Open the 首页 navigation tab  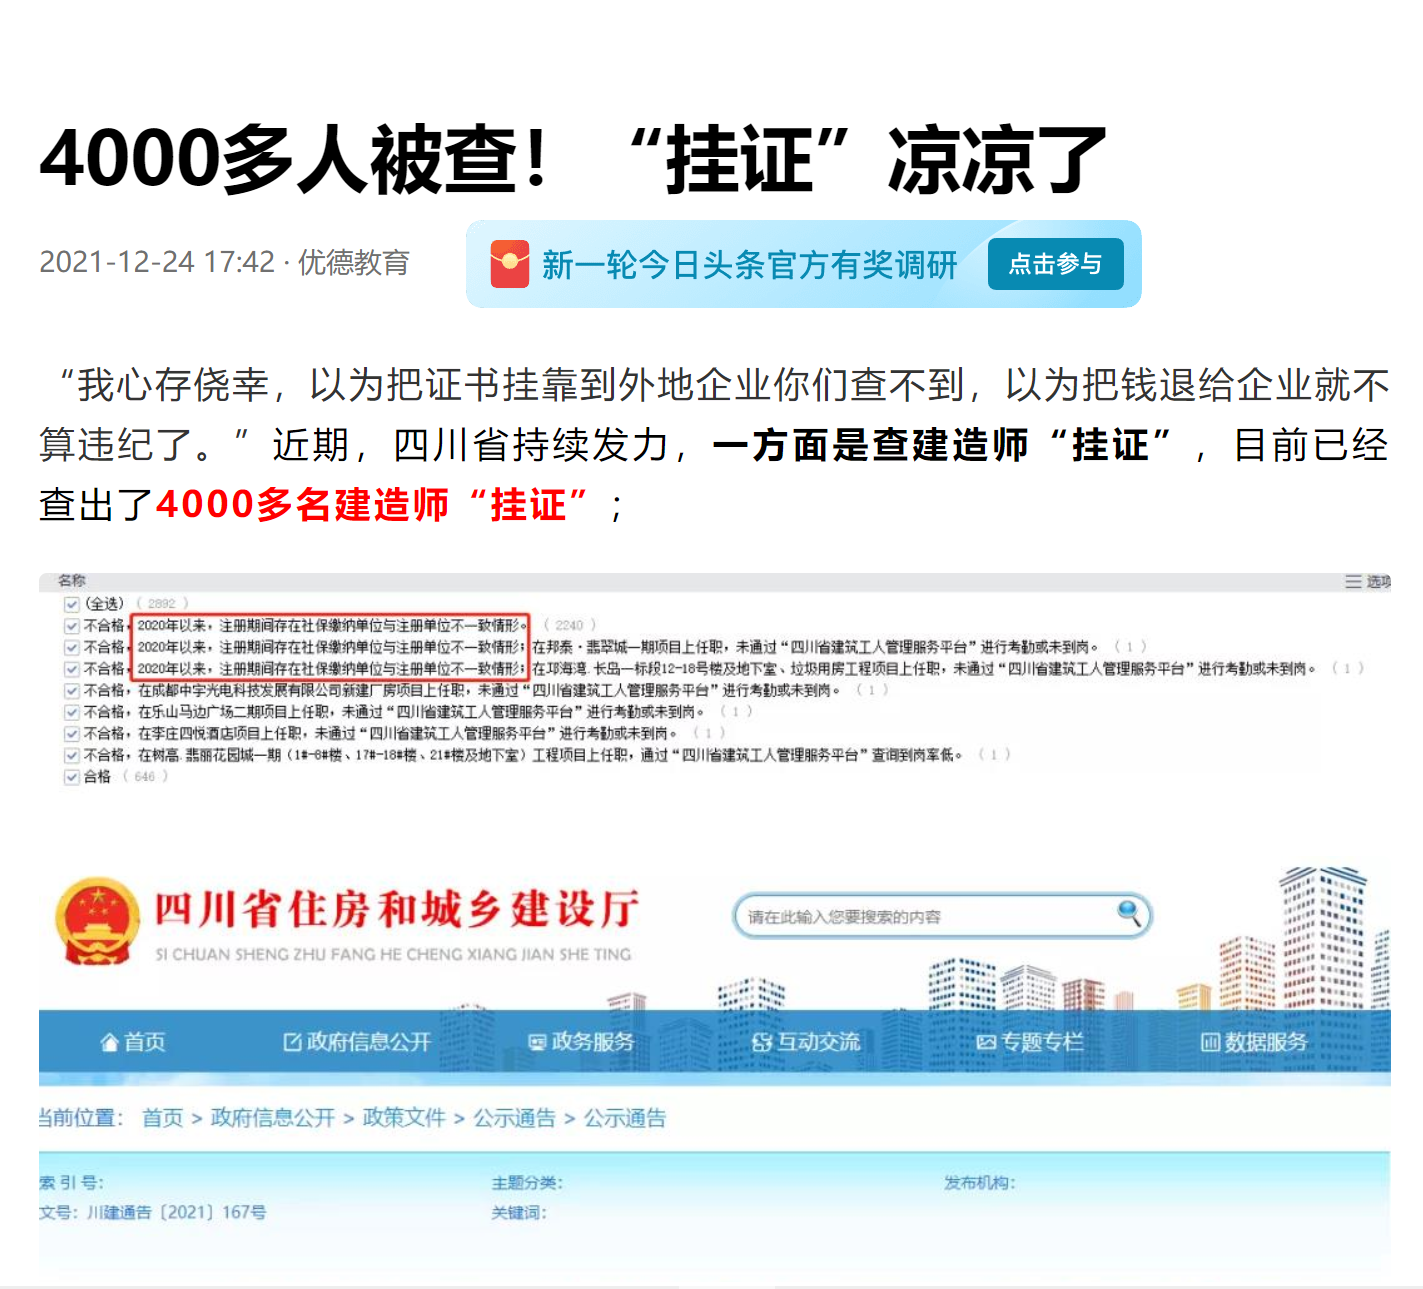click(133, 1042)
